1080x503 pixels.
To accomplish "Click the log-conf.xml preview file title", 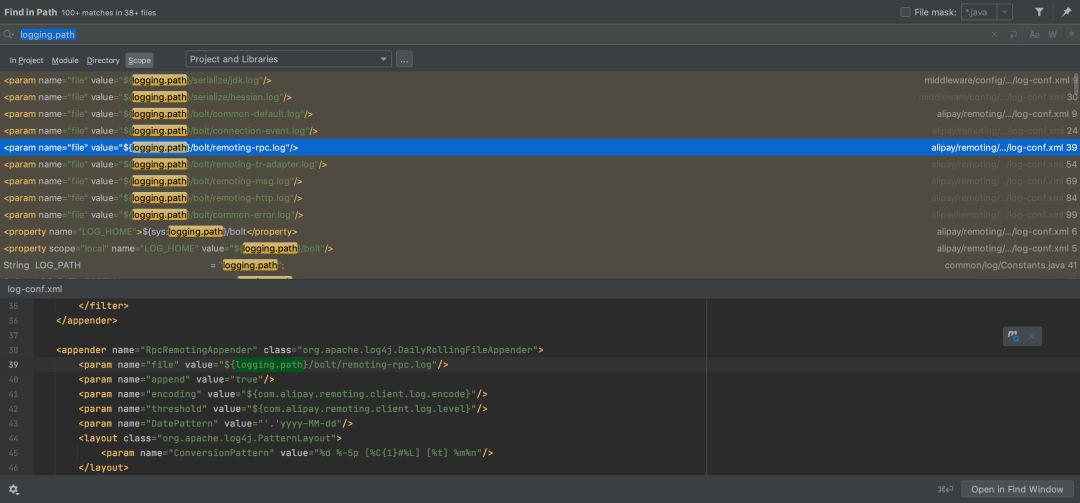I will click(x=34, y=289).
